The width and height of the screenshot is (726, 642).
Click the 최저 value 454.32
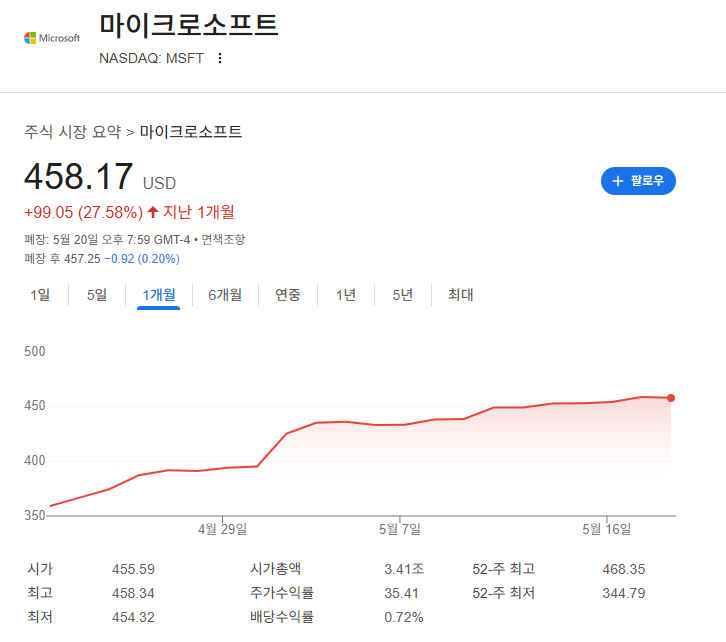point(133,617)
